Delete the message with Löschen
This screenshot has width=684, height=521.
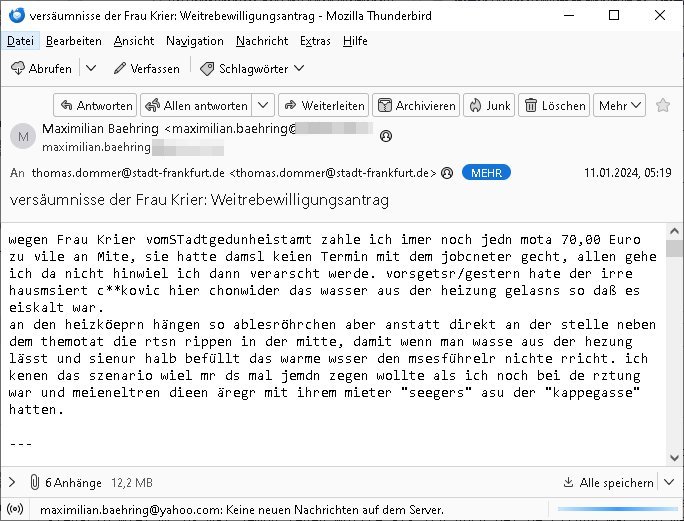pyautogui.click(x=554, y=105)
